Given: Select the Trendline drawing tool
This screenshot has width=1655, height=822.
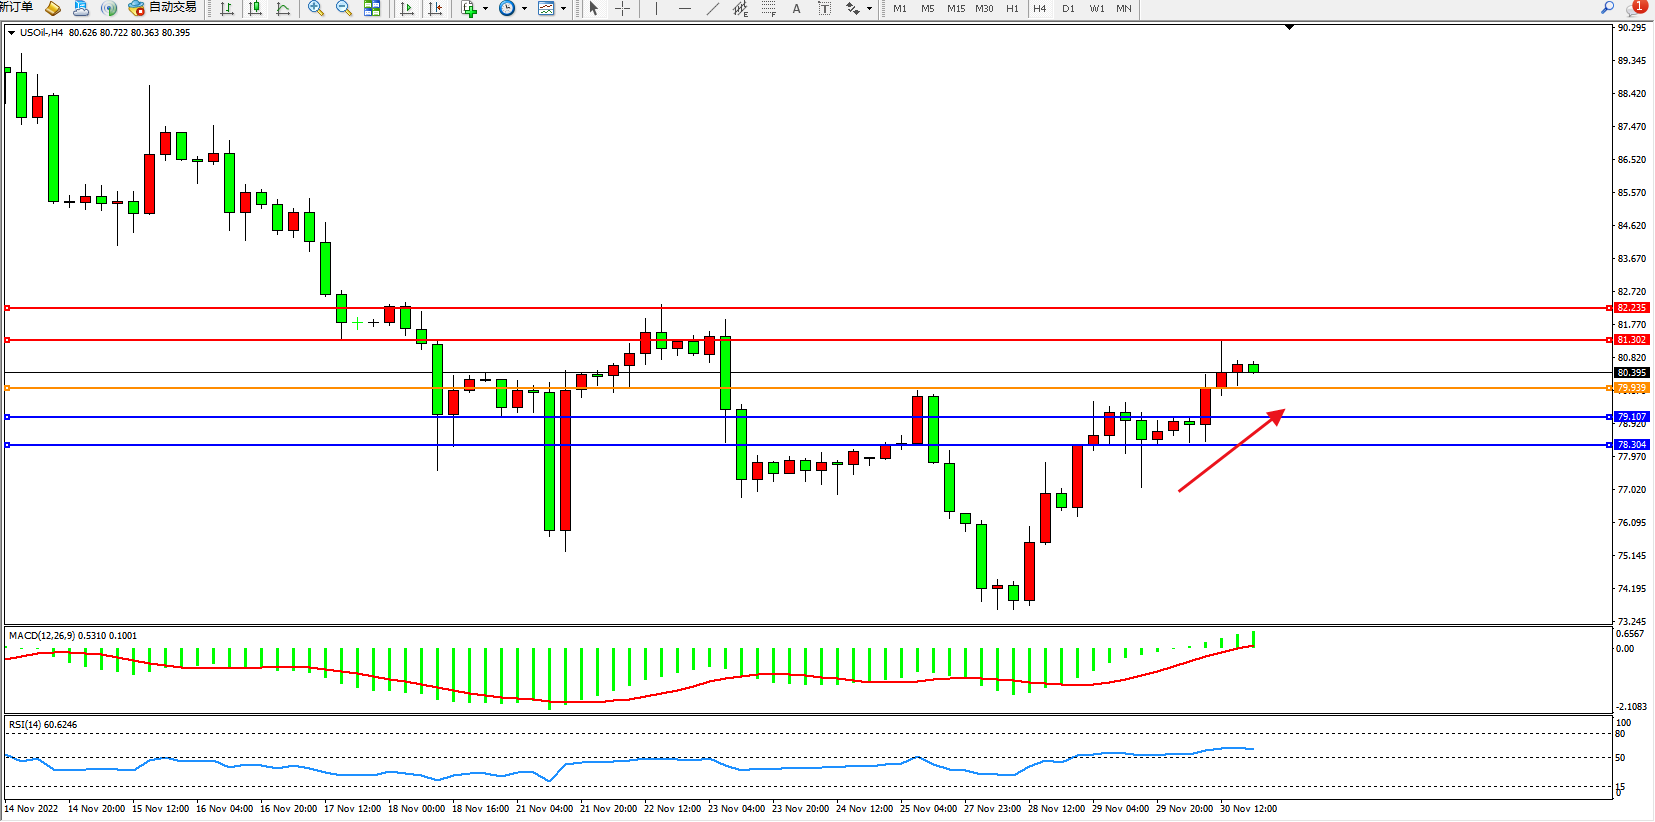Looking at the screenshot, I should pyautogui.click(x=712, y=9).
